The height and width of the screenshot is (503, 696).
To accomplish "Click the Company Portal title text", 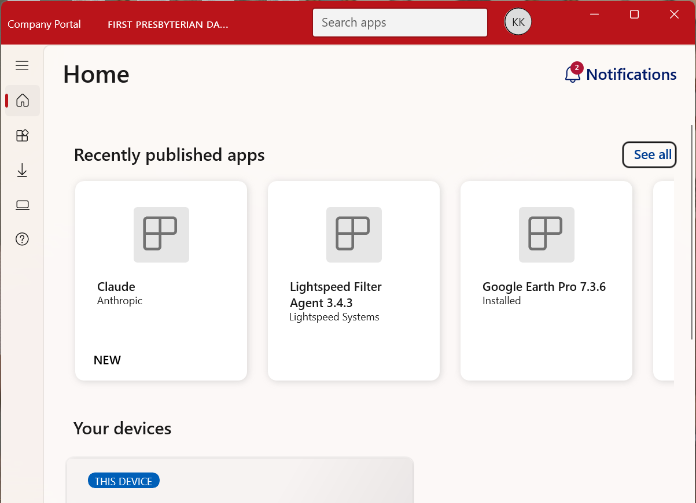I will point(44,24).
